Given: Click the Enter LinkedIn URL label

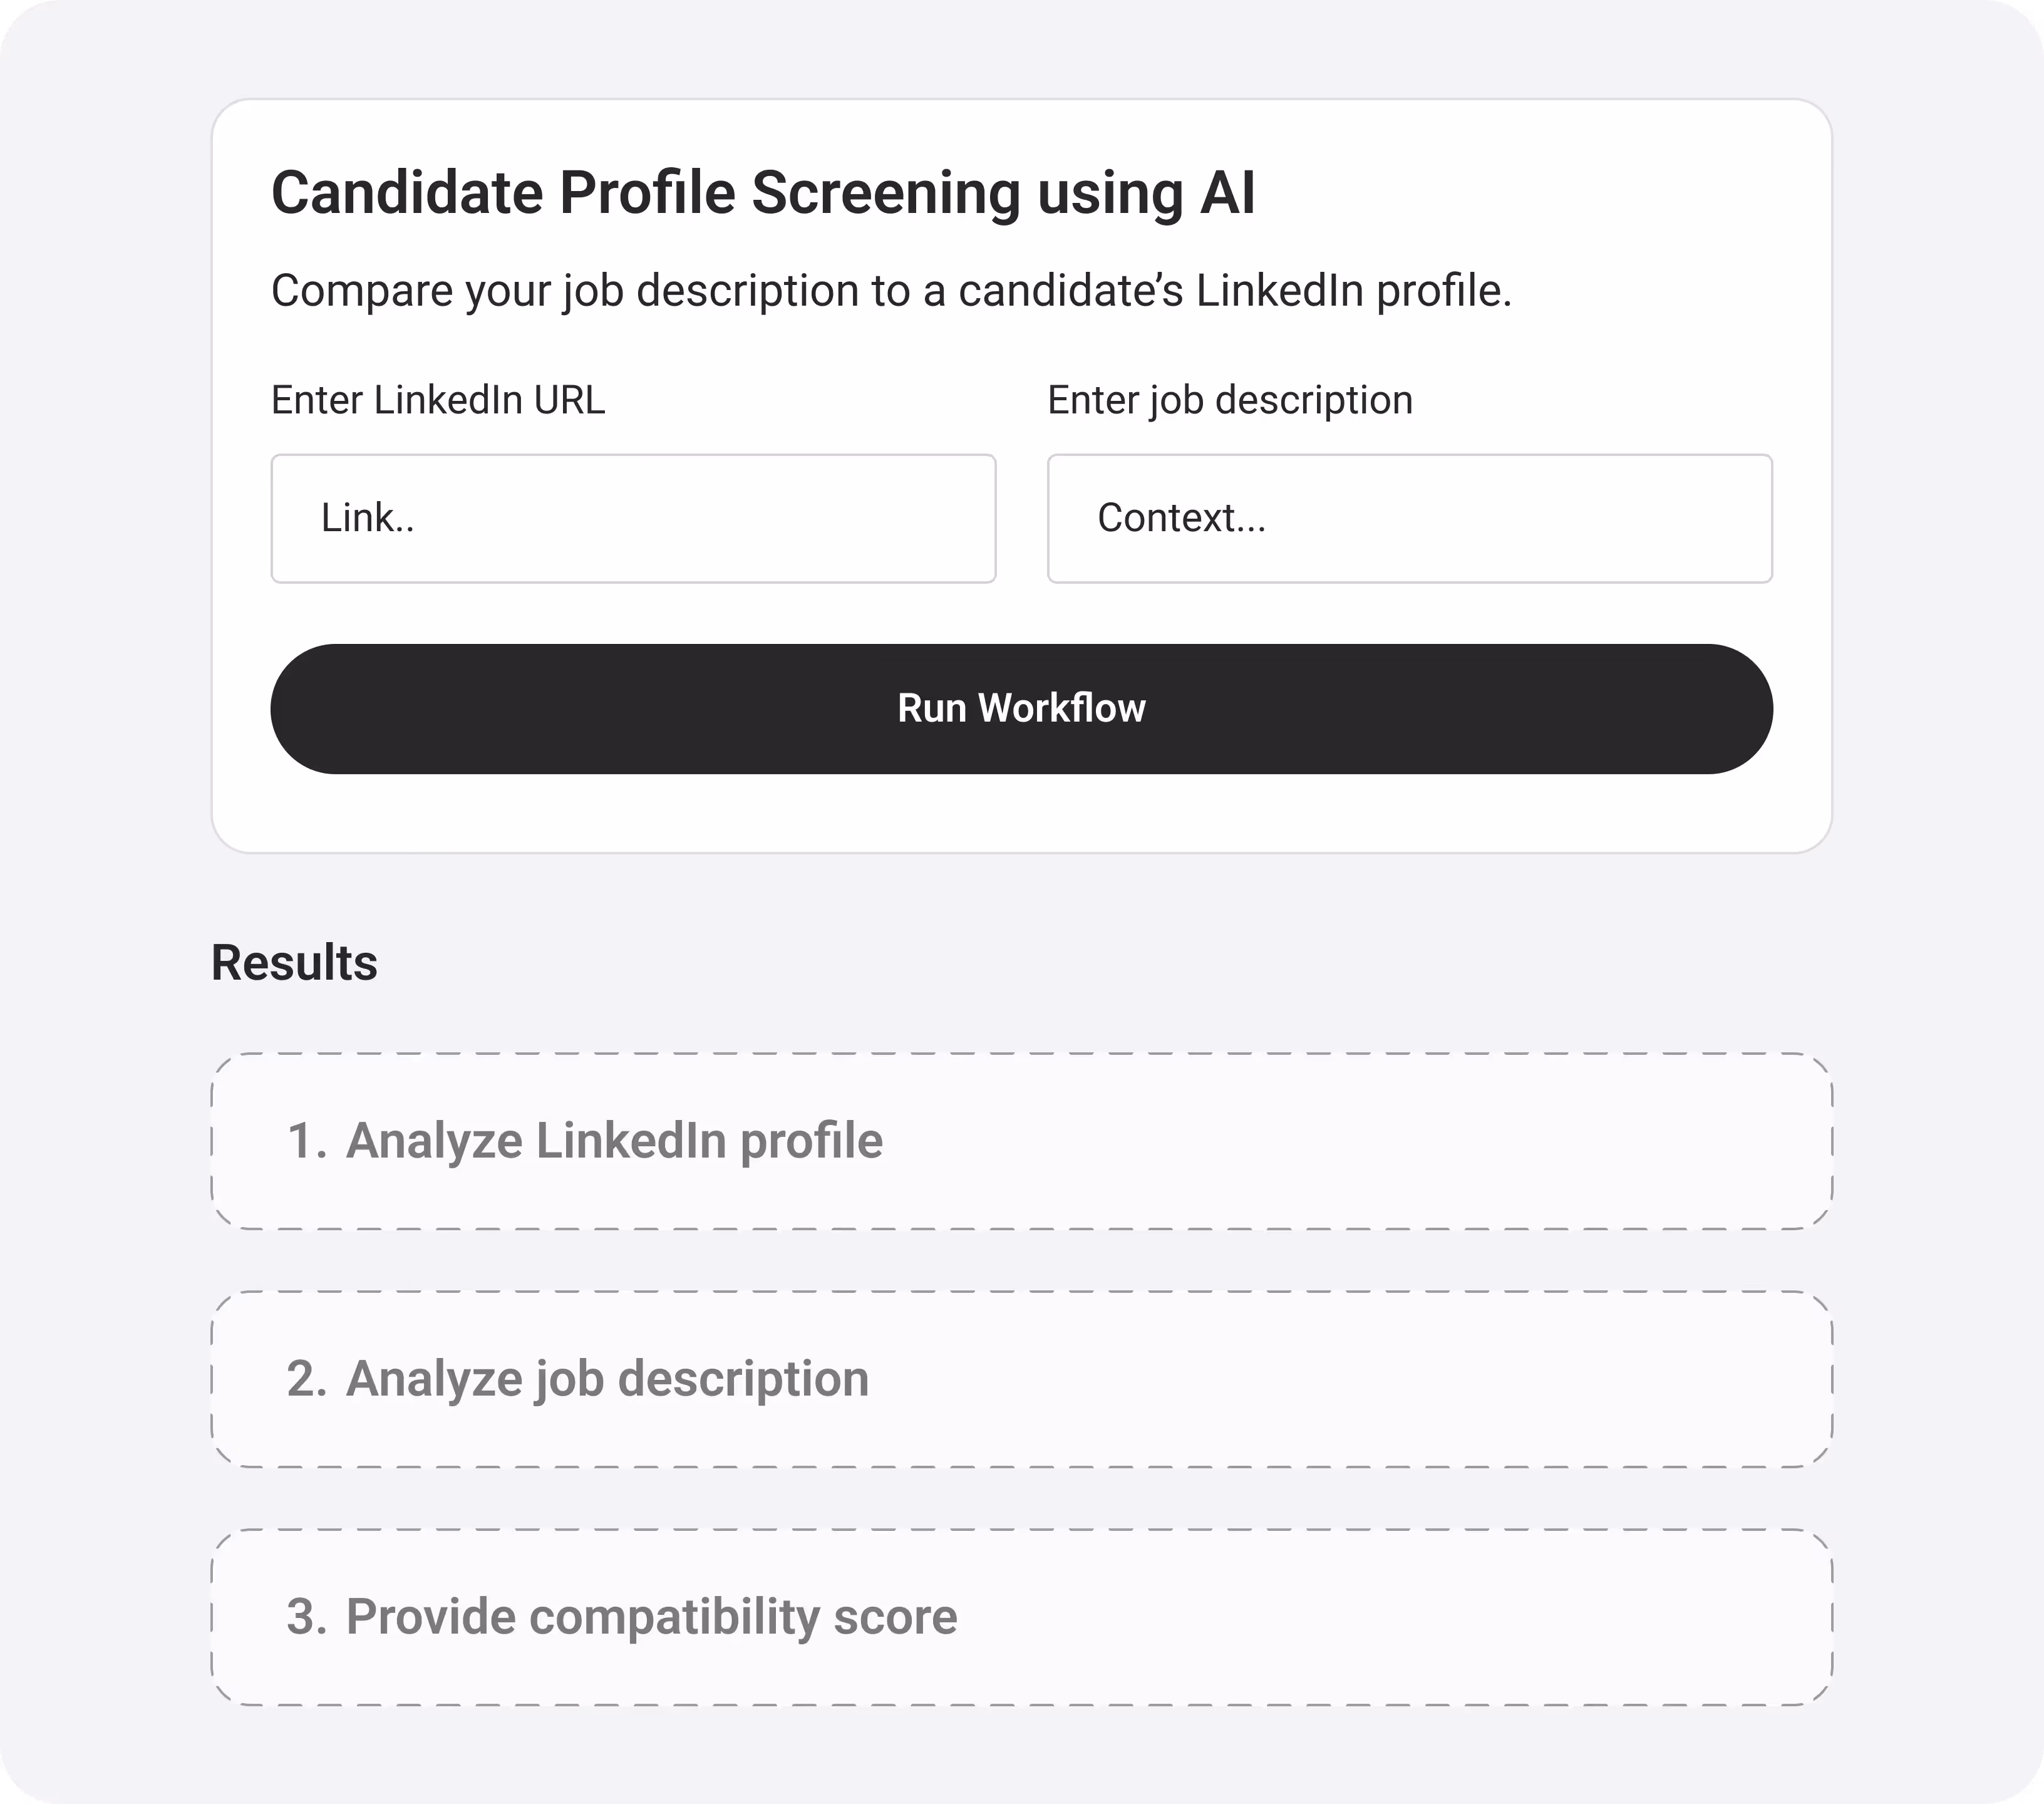Looking at the screenshot, I should [x=437, y=400].
